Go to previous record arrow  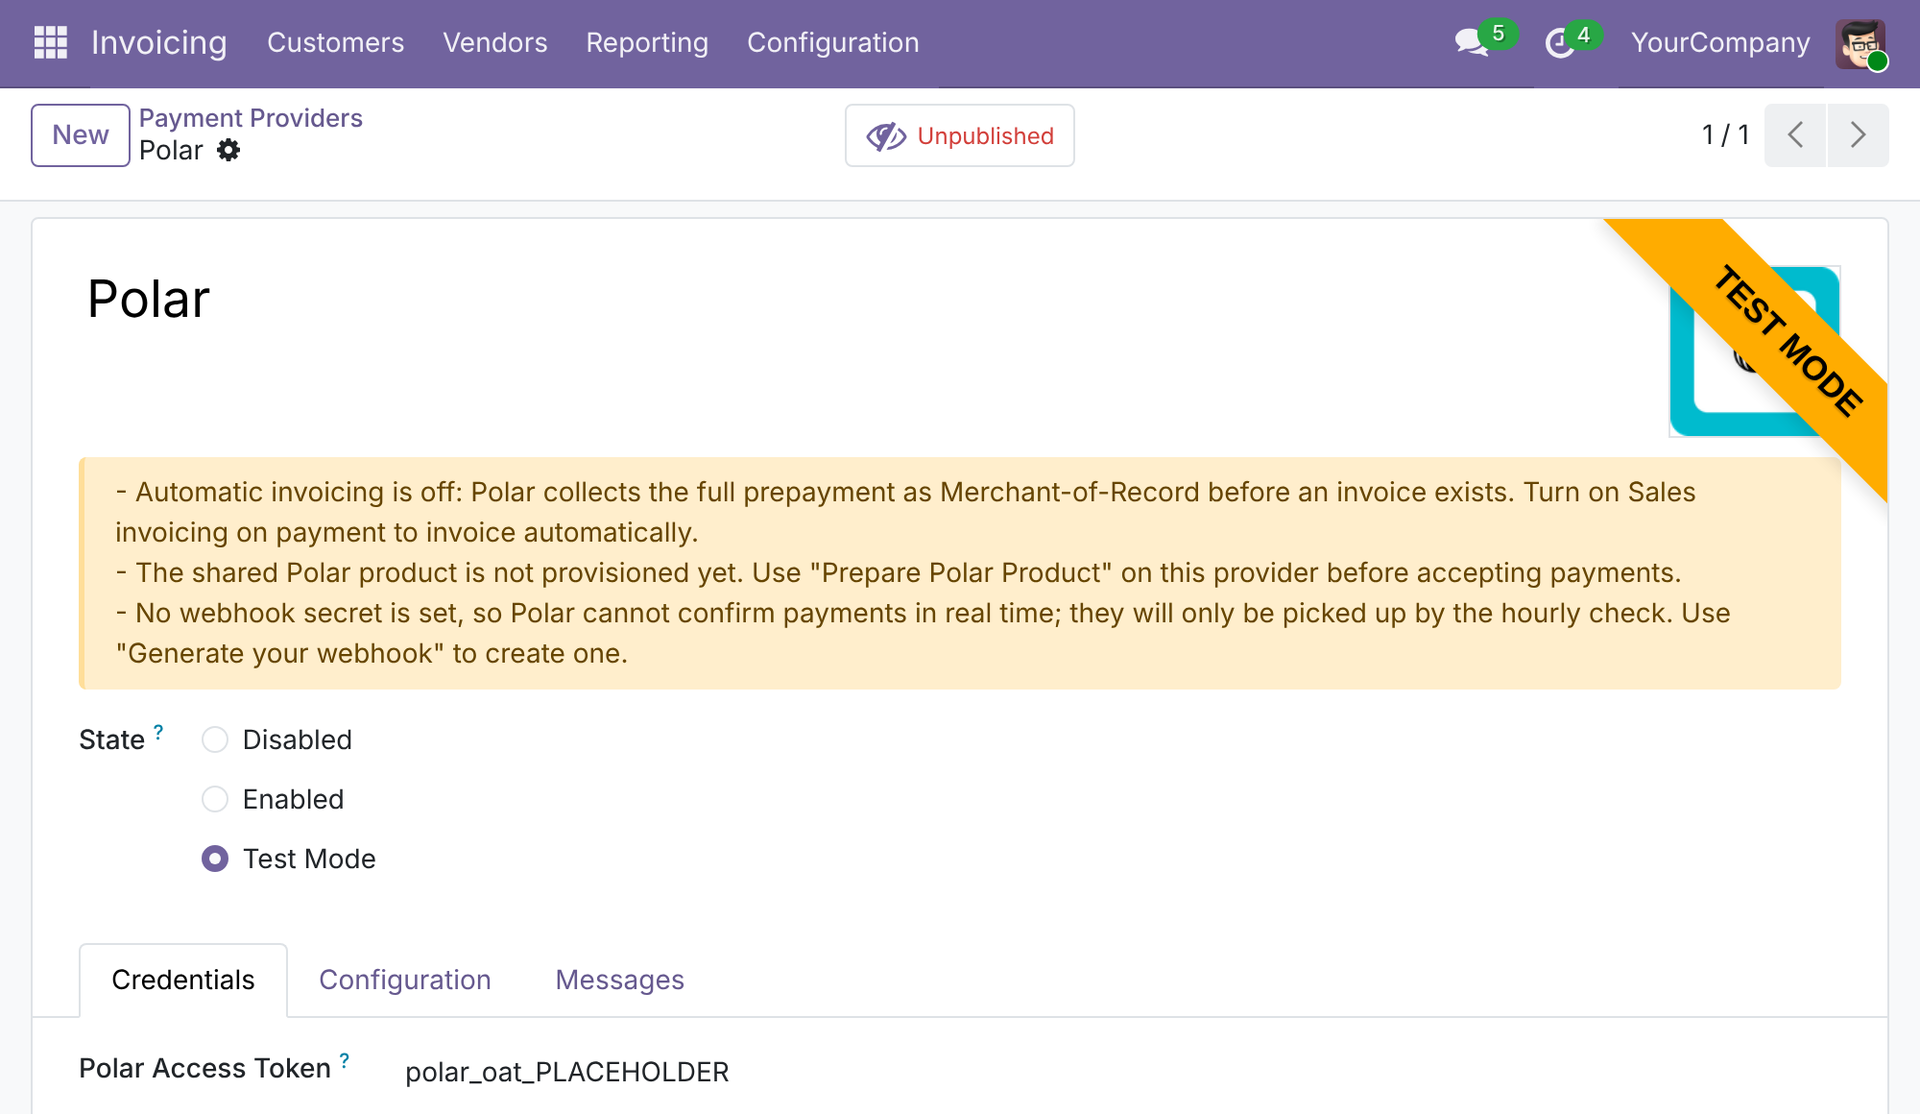coord(1795,135)
